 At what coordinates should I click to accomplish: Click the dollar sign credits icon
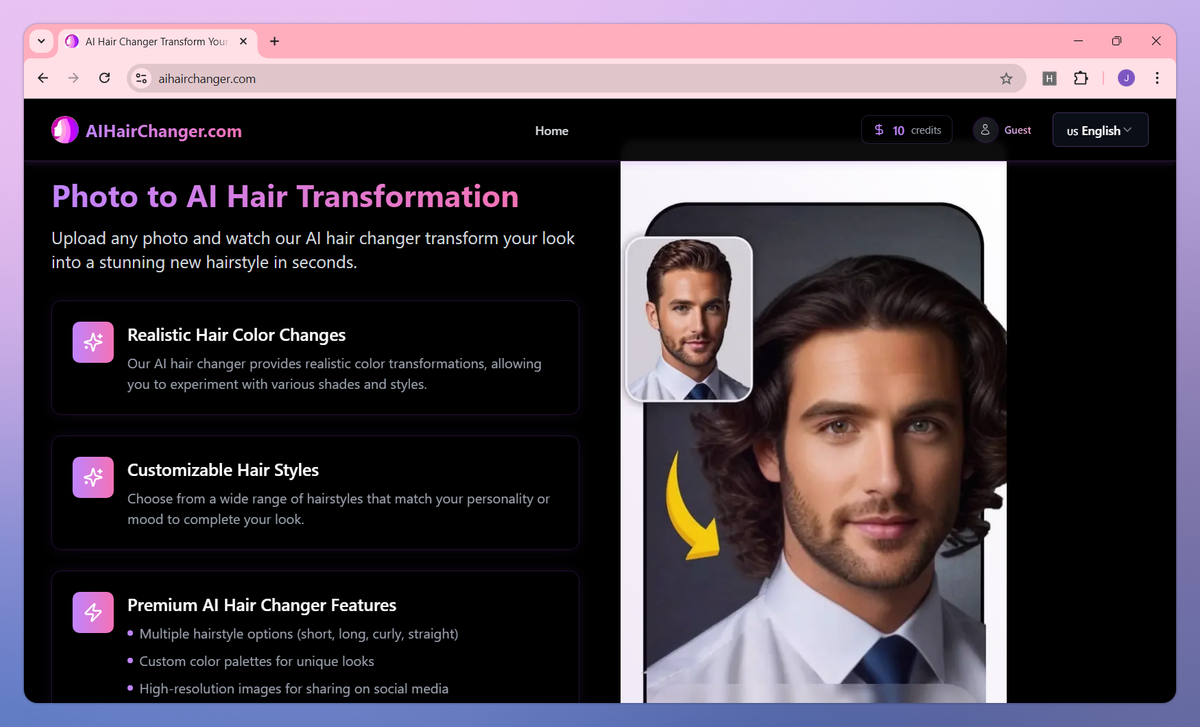pos(879,130)
